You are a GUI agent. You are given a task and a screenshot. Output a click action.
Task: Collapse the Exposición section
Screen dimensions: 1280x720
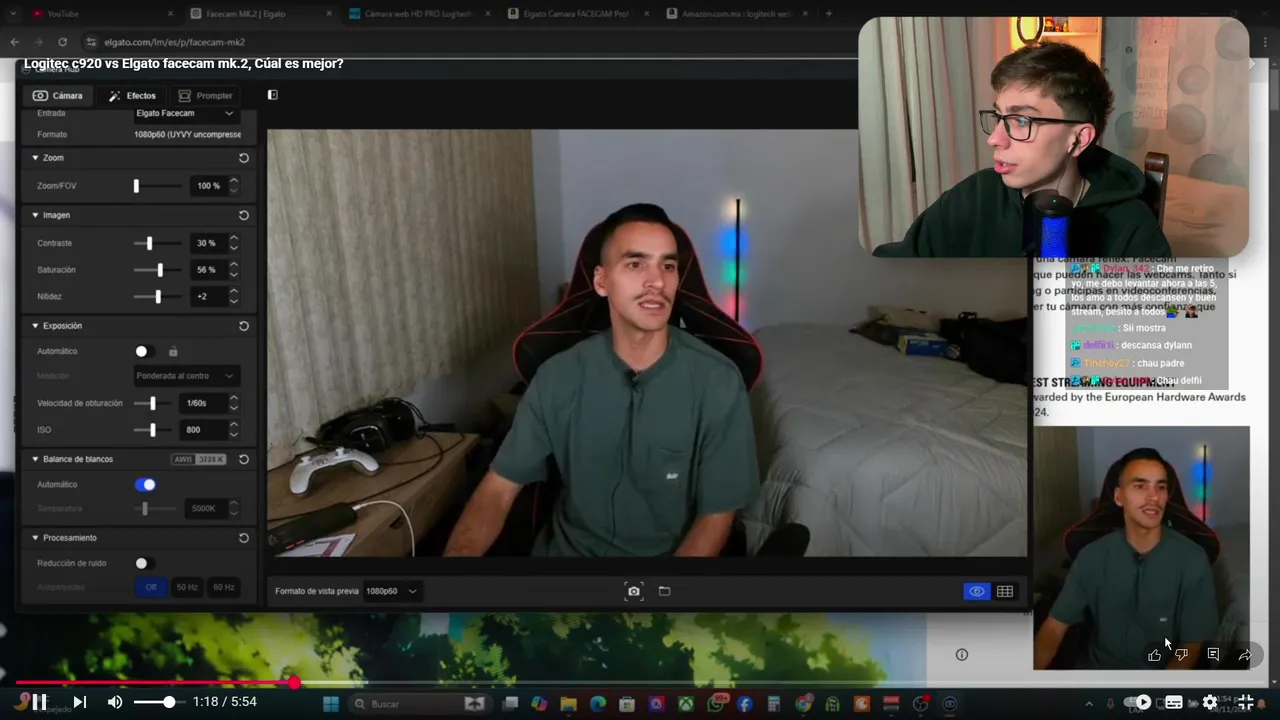pos(35,326)
